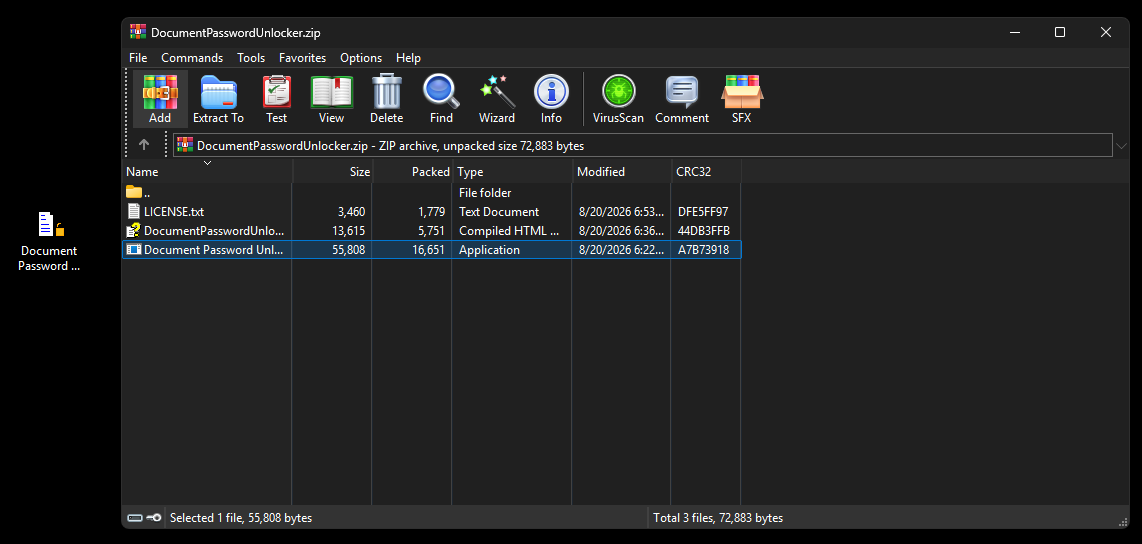1142x544 pixels.
Task: Start VirusScan on the archive
Action: click(x=618, y=99)
